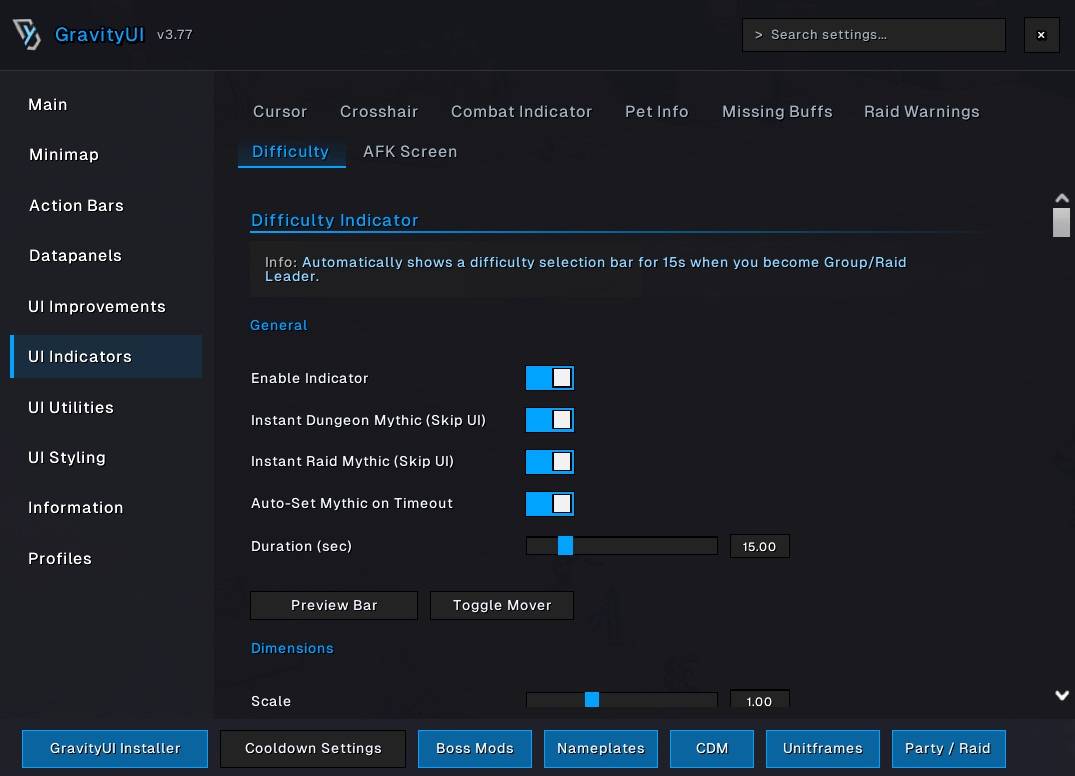Open Cooldown Settings
The width and height of the screenshot is (1075, 776).
313,749
